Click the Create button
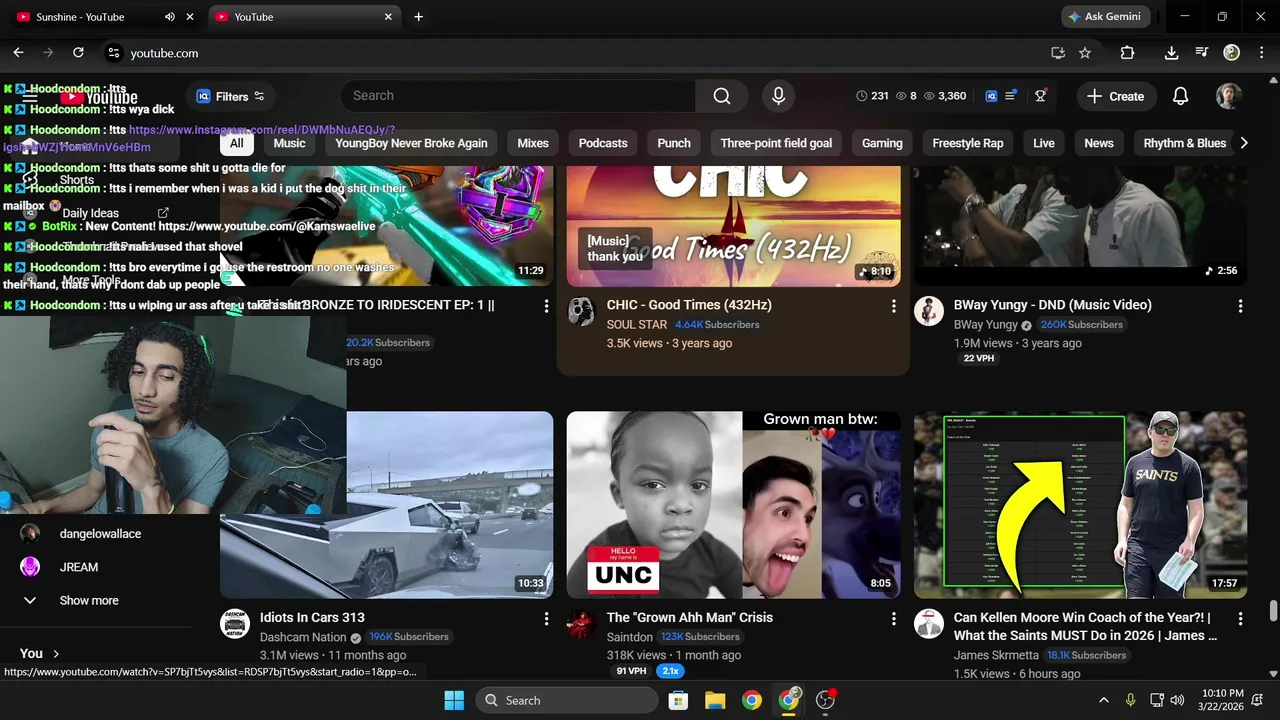1280x720 pixels. click(1115, 96)
